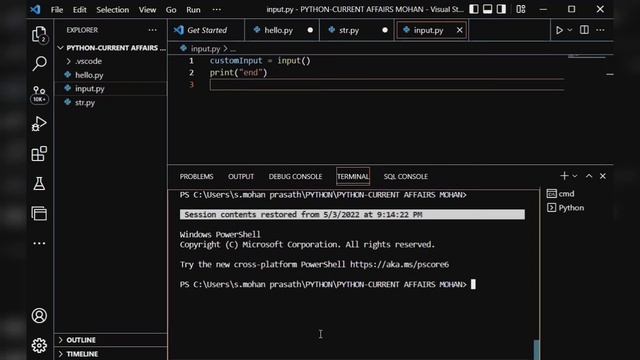Open Explorer panel more actions ellipsis
The height and width of the screenshot is (360, 640).
click(x=152, y=30)
